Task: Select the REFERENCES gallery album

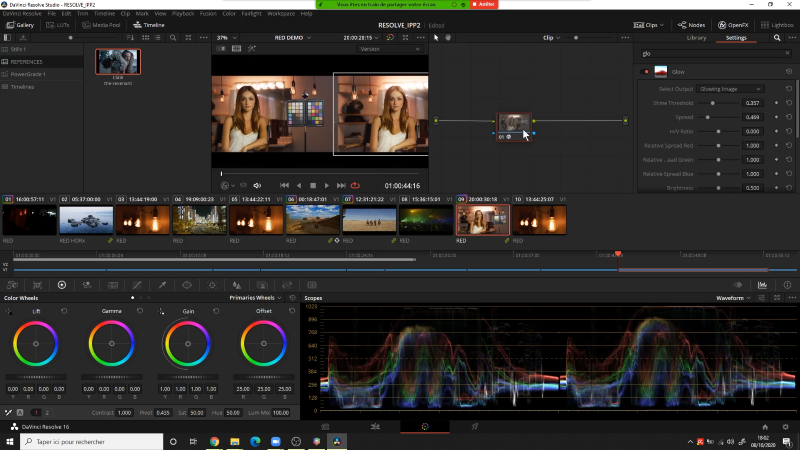Action: (x=42, y=62)
